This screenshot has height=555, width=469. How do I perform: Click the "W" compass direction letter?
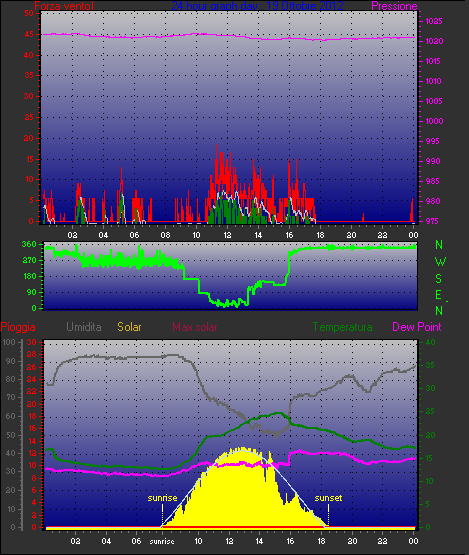440,262
